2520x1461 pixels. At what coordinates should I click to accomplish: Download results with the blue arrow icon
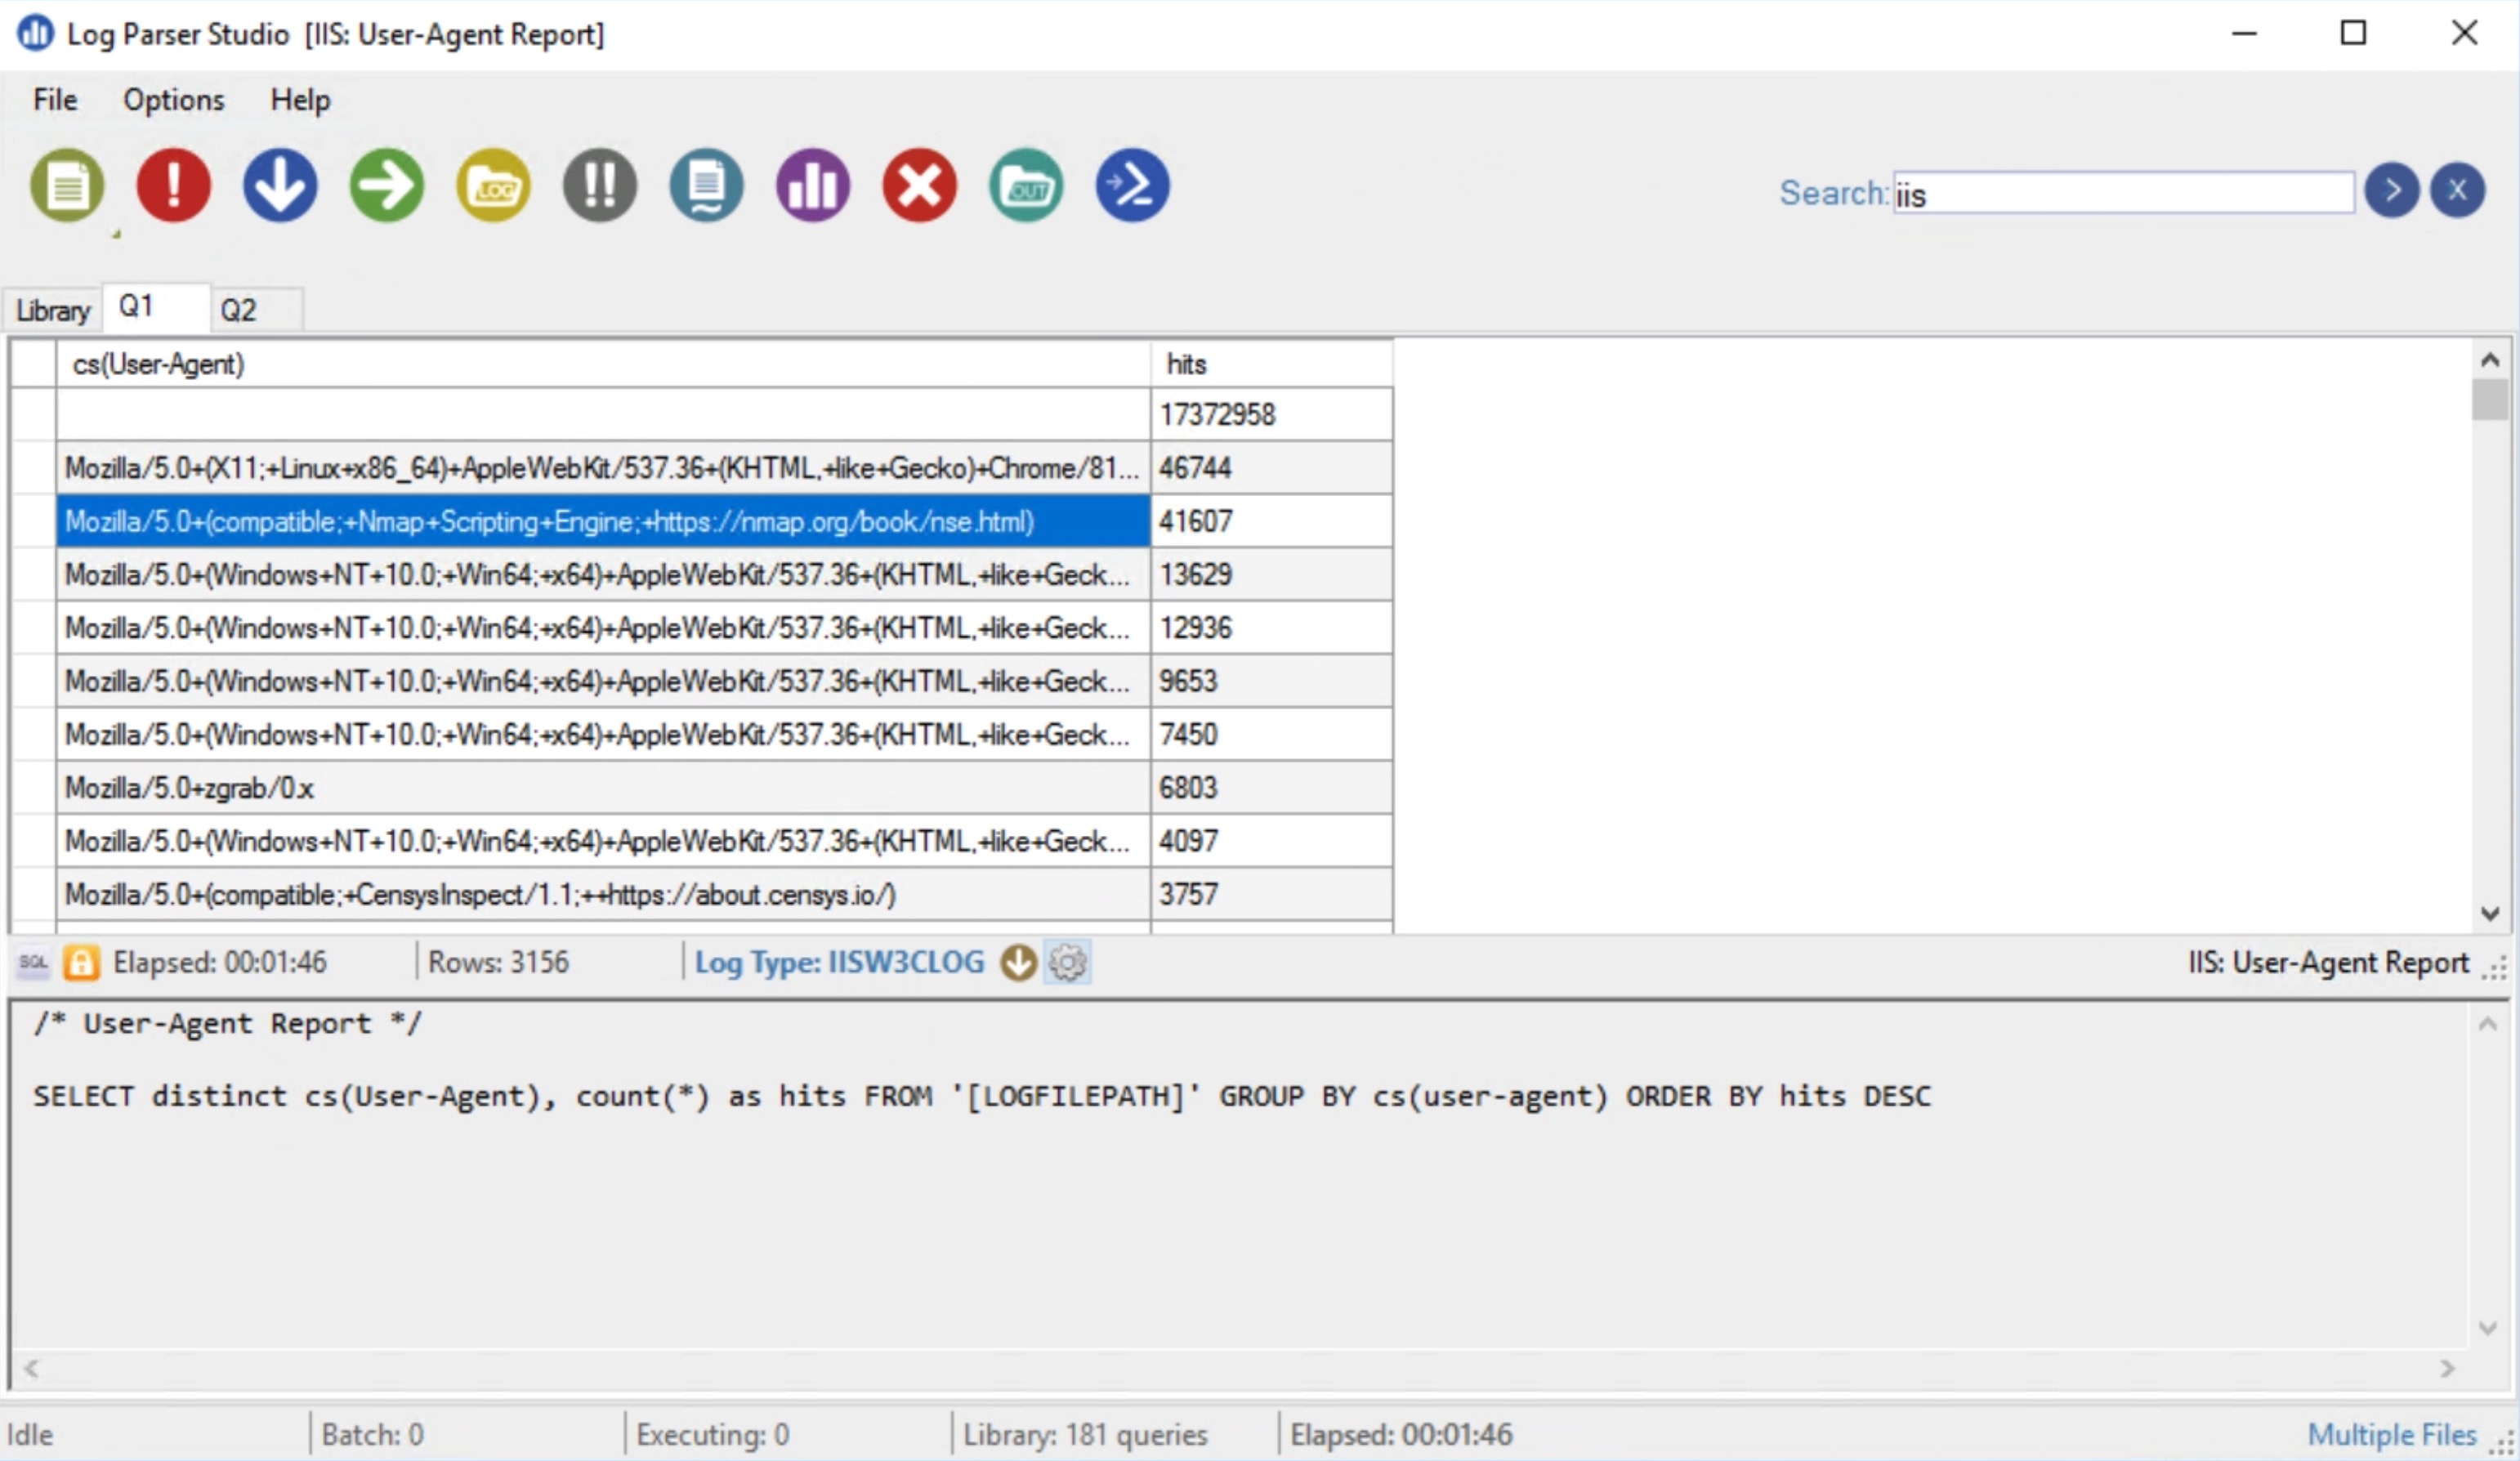pyautogui.click(x=280, y=185)
